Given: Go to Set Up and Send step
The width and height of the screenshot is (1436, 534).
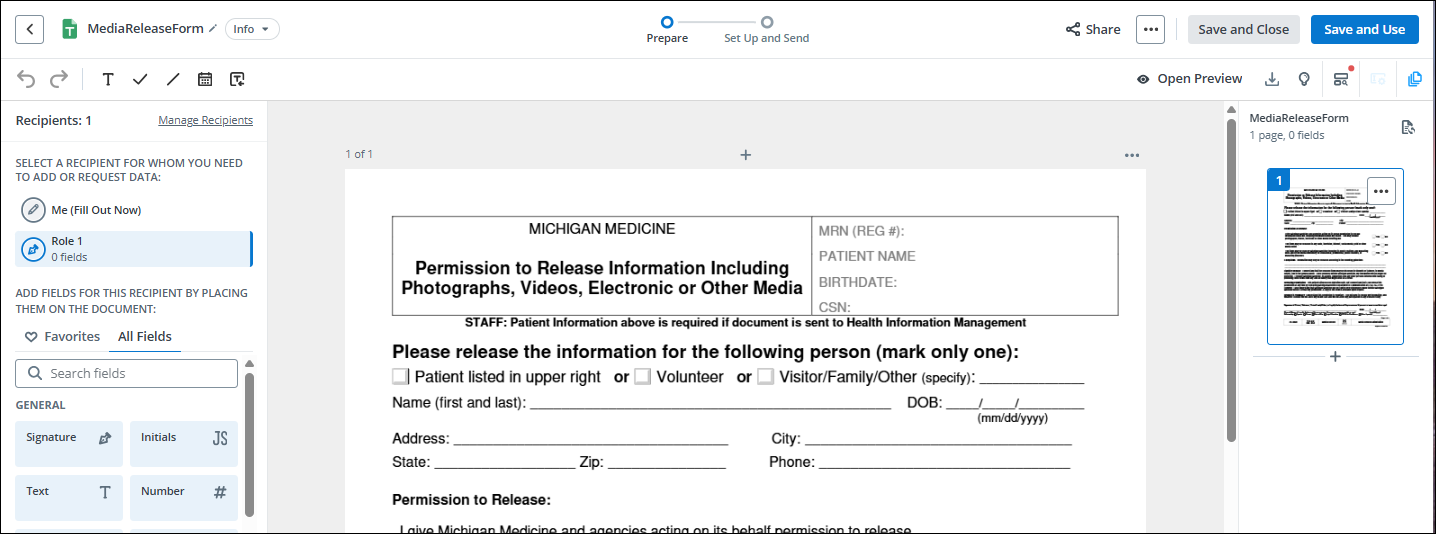Looking at the screenshot, I should (767, 29).
